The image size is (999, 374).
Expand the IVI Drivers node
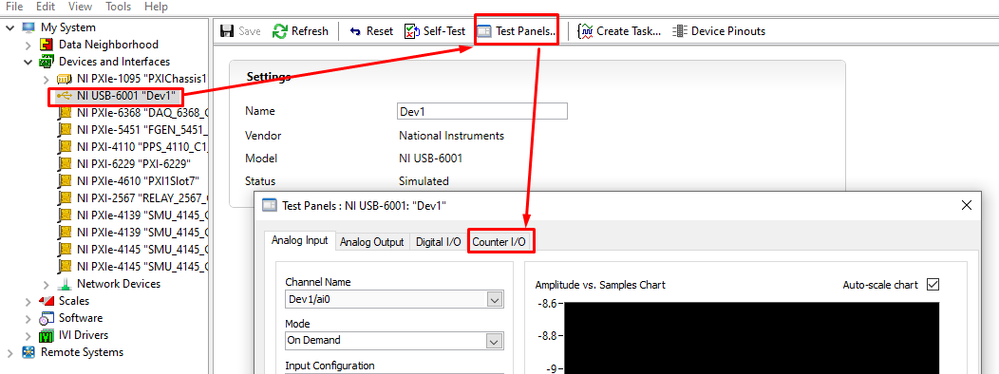[x=28, y=335]
